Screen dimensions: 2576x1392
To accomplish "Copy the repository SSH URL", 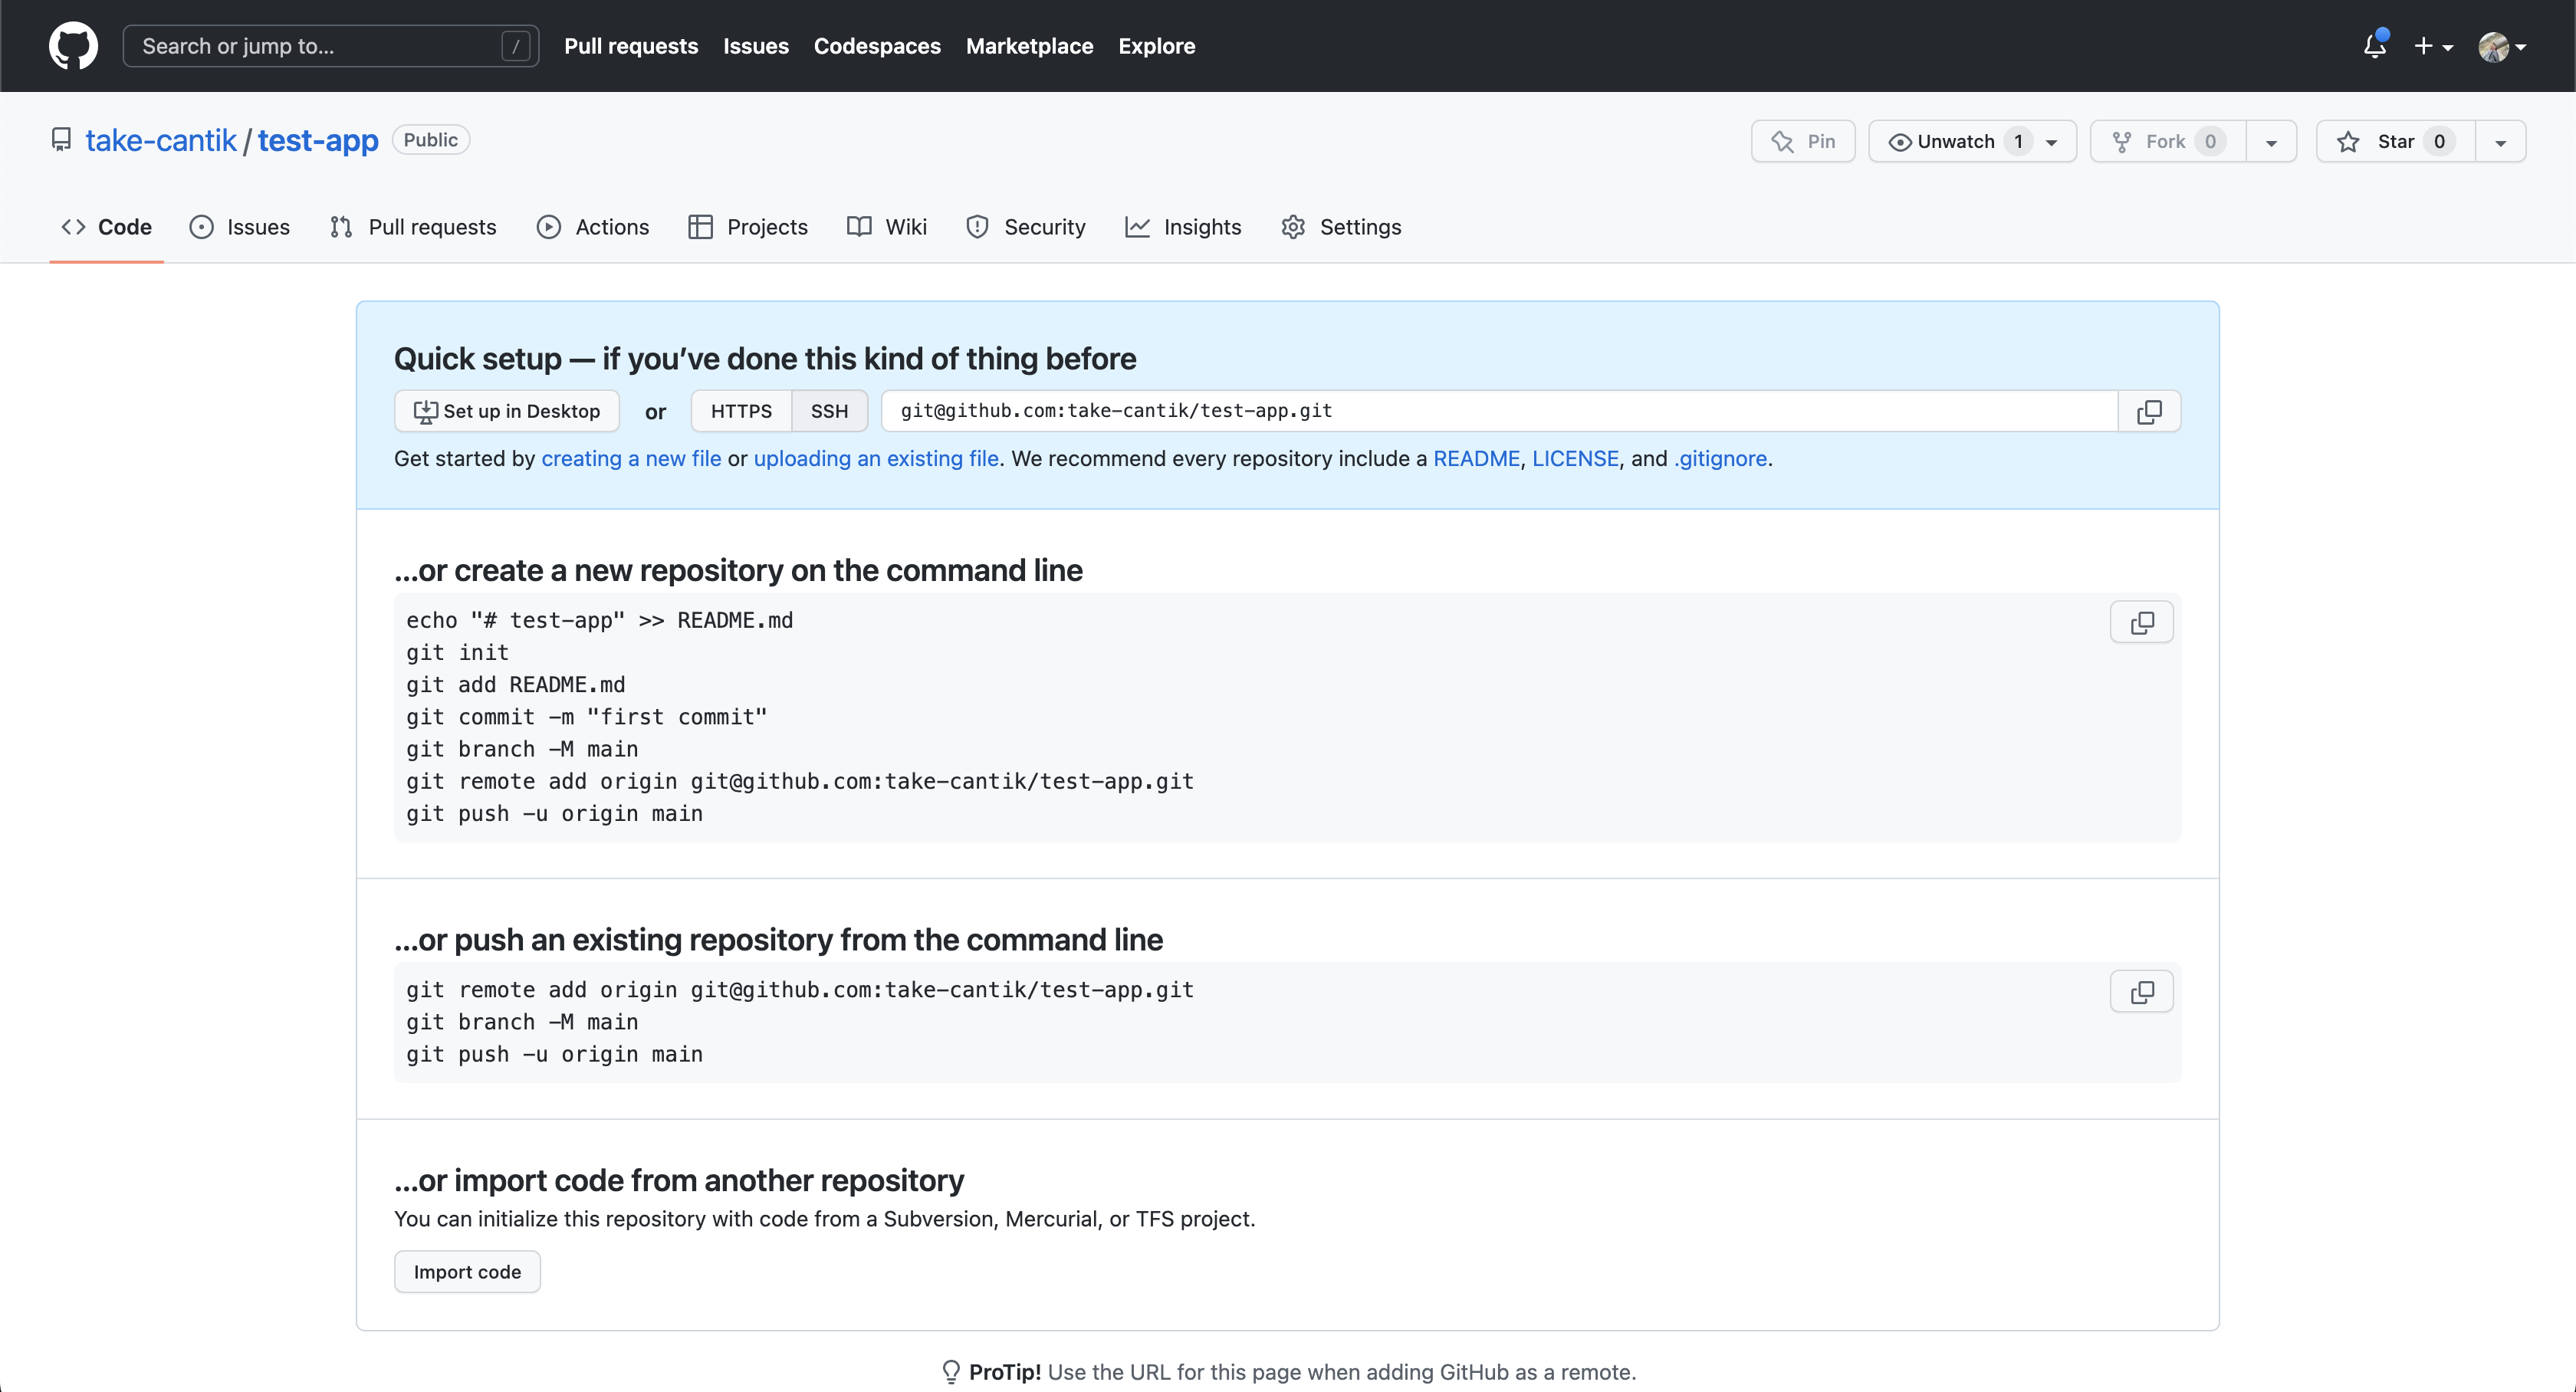I will coord(2149,411).
